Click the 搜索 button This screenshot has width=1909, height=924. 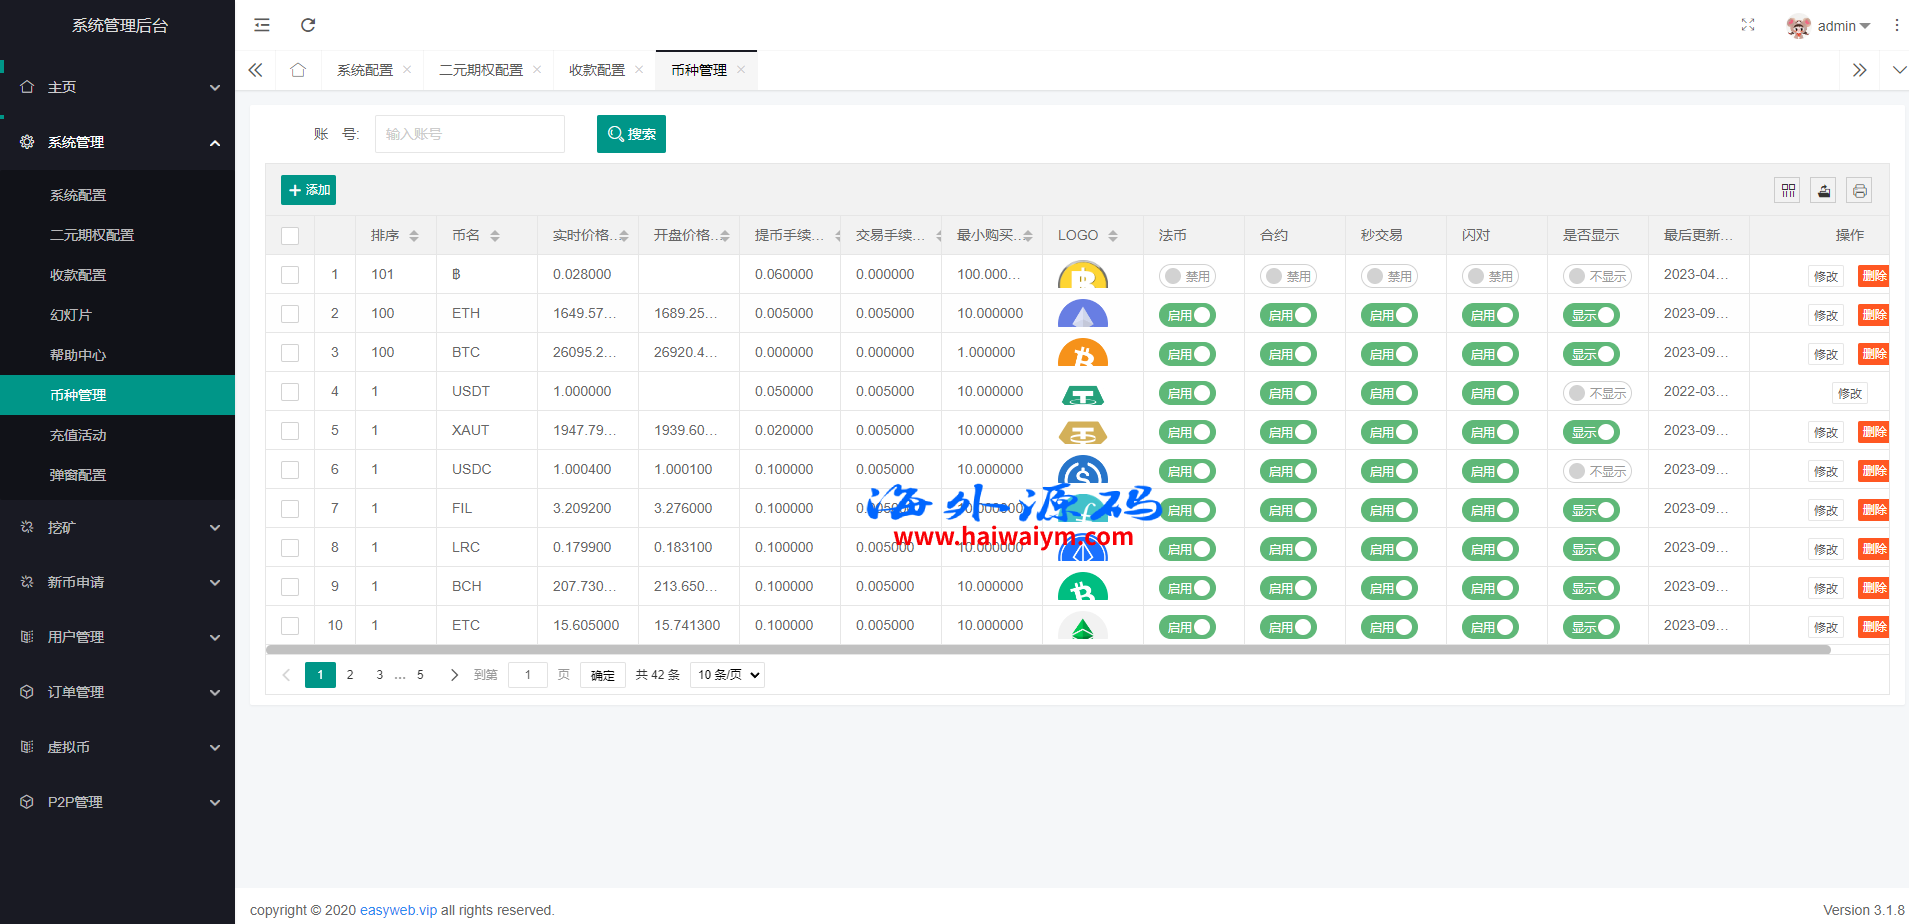click(x=631, y=134)
